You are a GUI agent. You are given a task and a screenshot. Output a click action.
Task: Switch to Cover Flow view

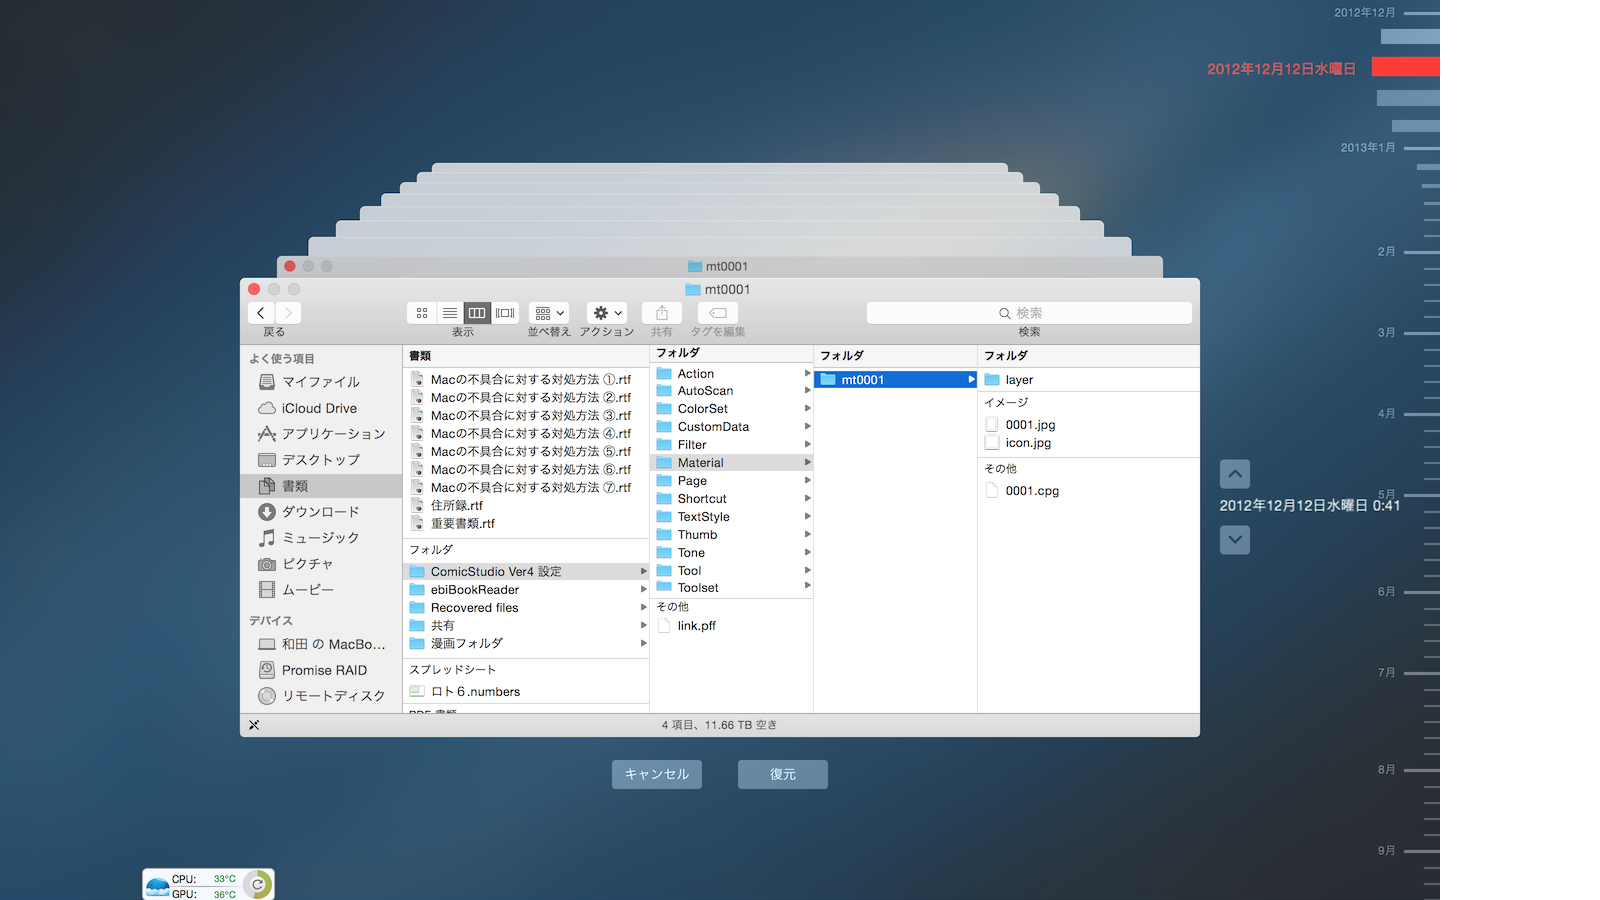click(x=505, y=313)
